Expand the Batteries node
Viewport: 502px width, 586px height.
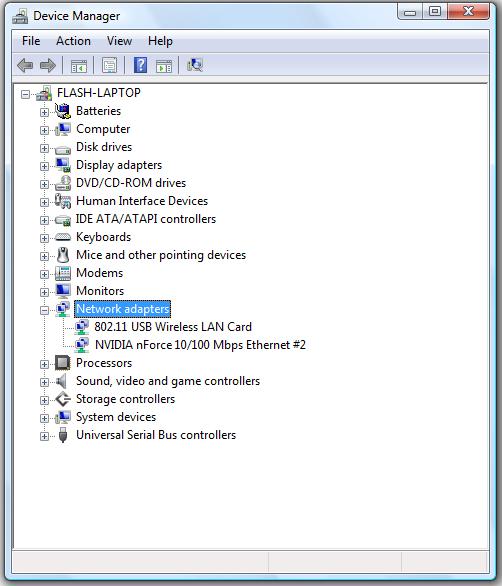(x=44, y=112)
